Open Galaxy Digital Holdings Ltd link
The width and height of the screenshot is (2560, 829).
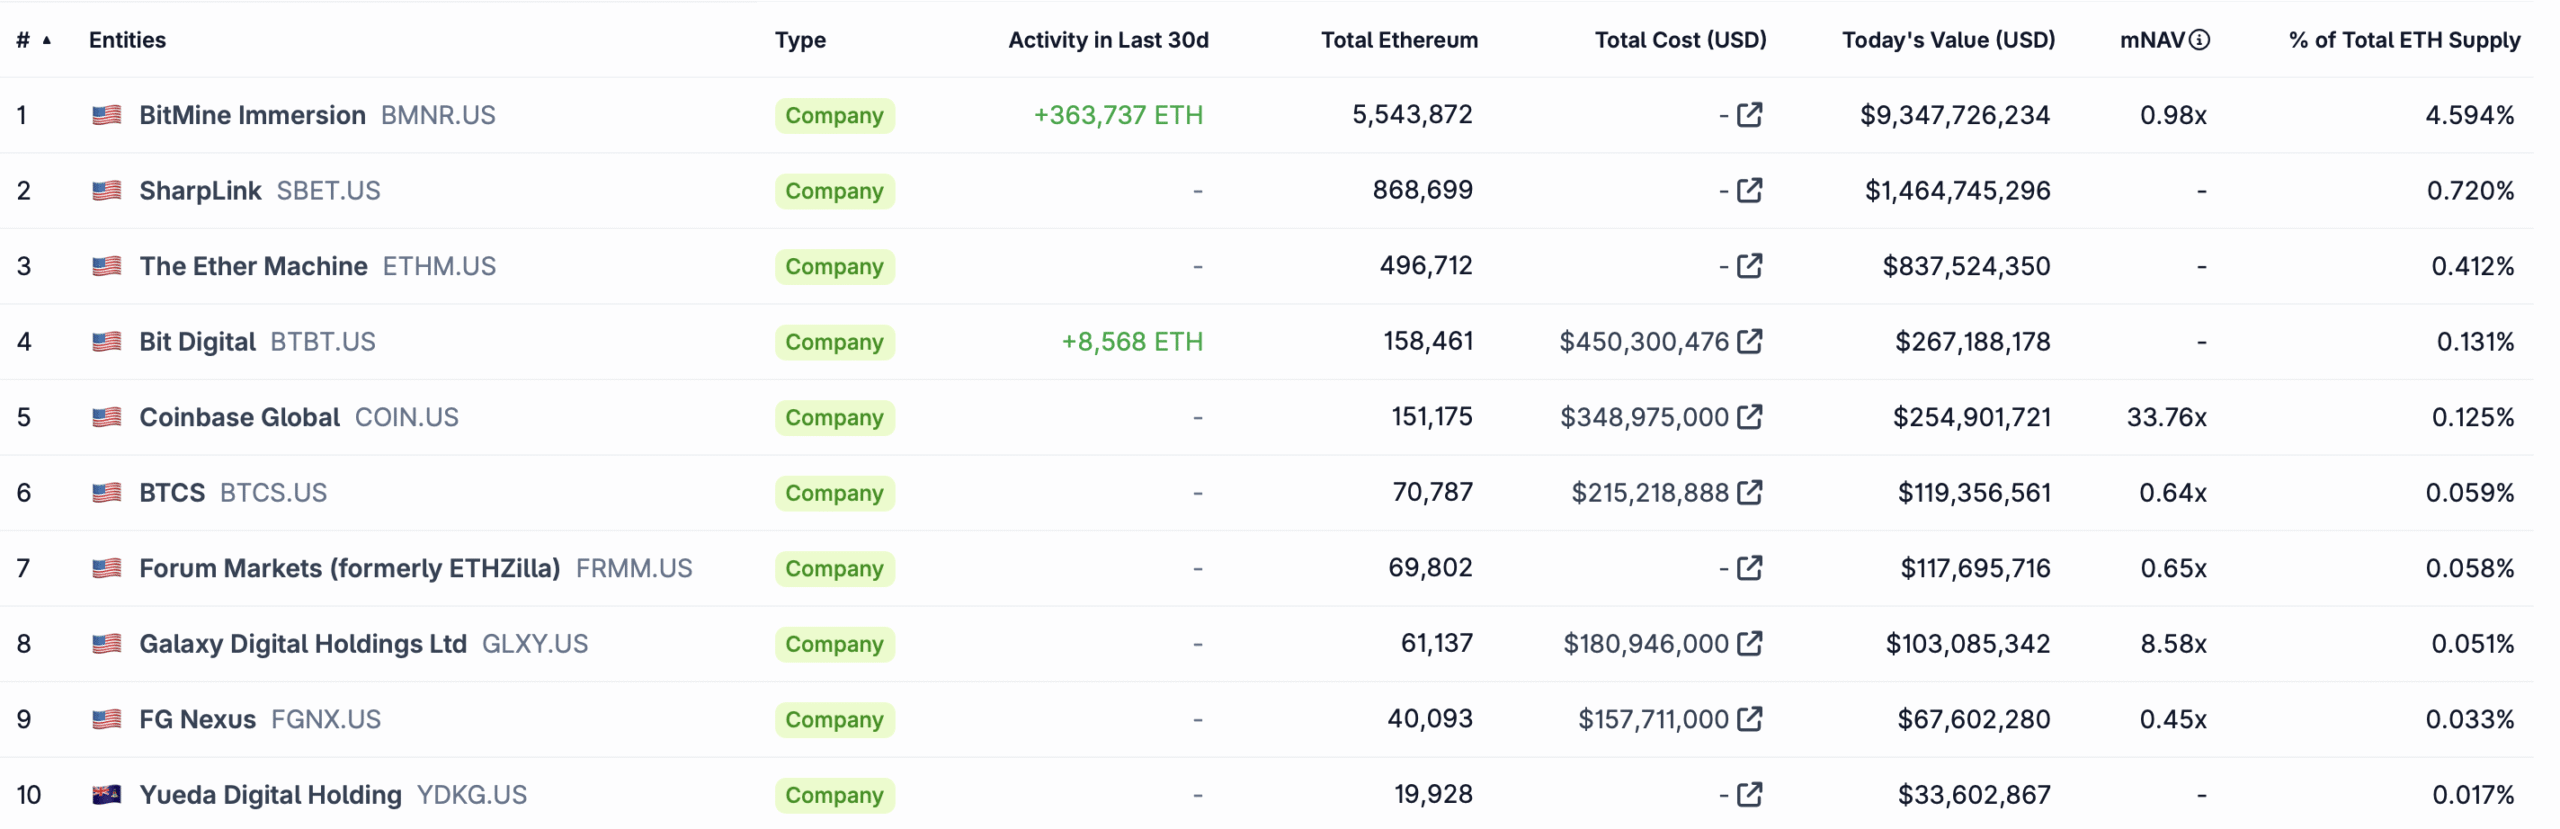pyautogui.click(x=303, y=643)
